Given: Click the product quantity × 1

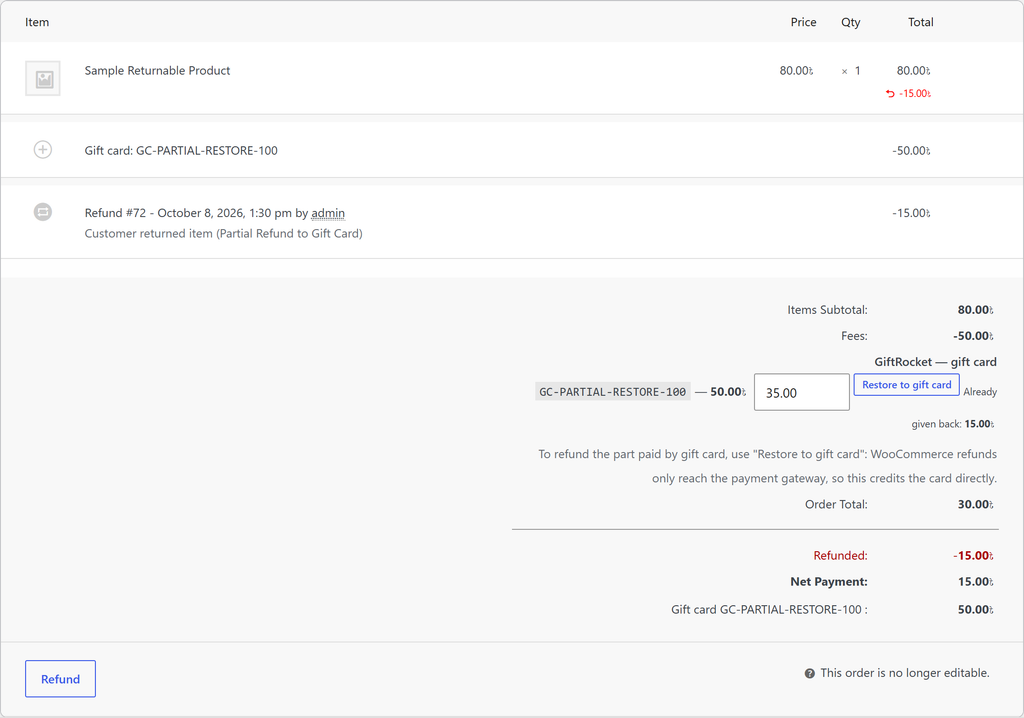Looking at the screenshot, I should [x=851, y=71].
